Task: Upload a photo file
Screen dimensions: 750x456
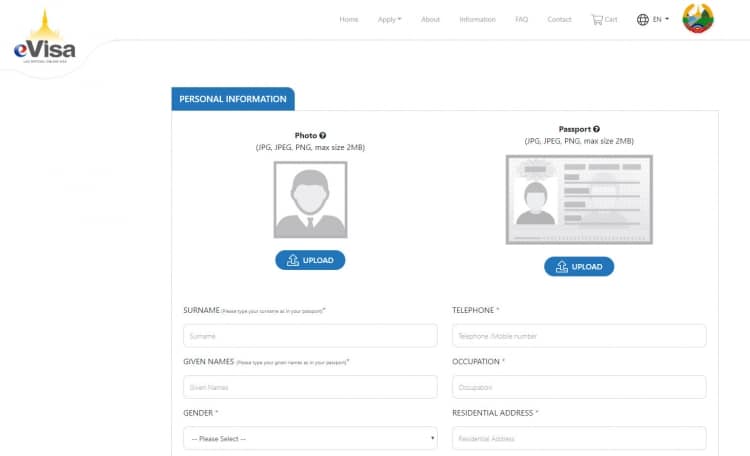Action: [310, 260]
